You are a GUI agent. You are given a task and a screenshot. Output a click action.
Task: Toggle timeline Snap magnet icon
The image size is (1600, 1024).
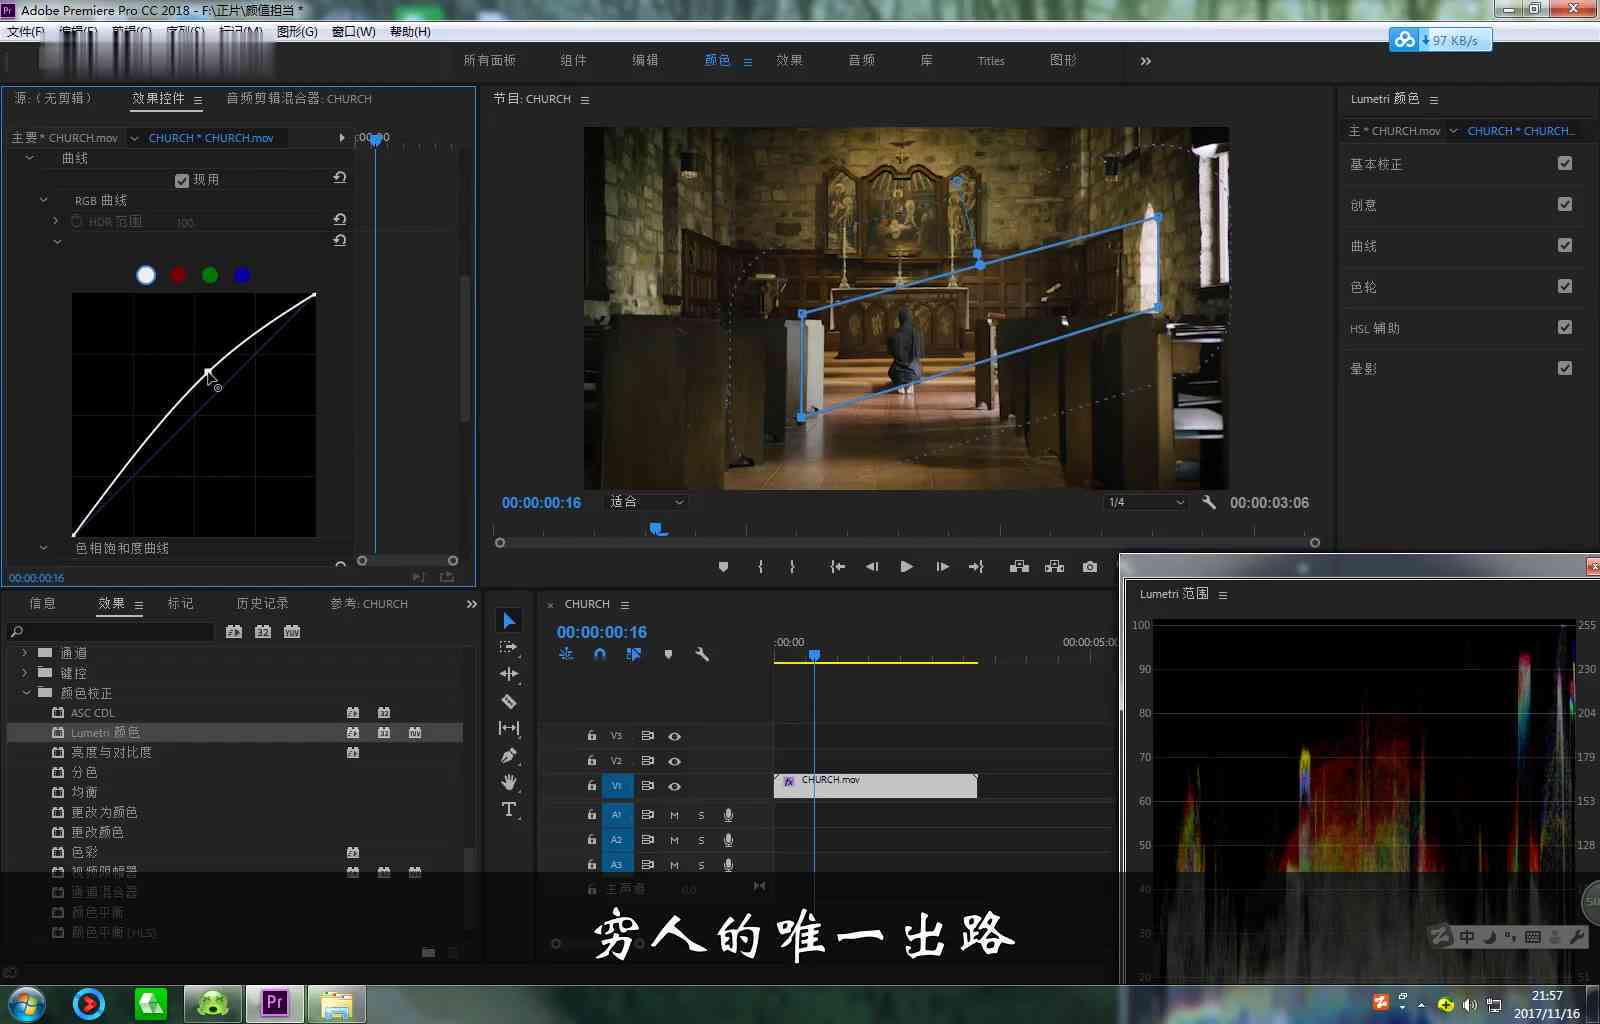[600, 654]
